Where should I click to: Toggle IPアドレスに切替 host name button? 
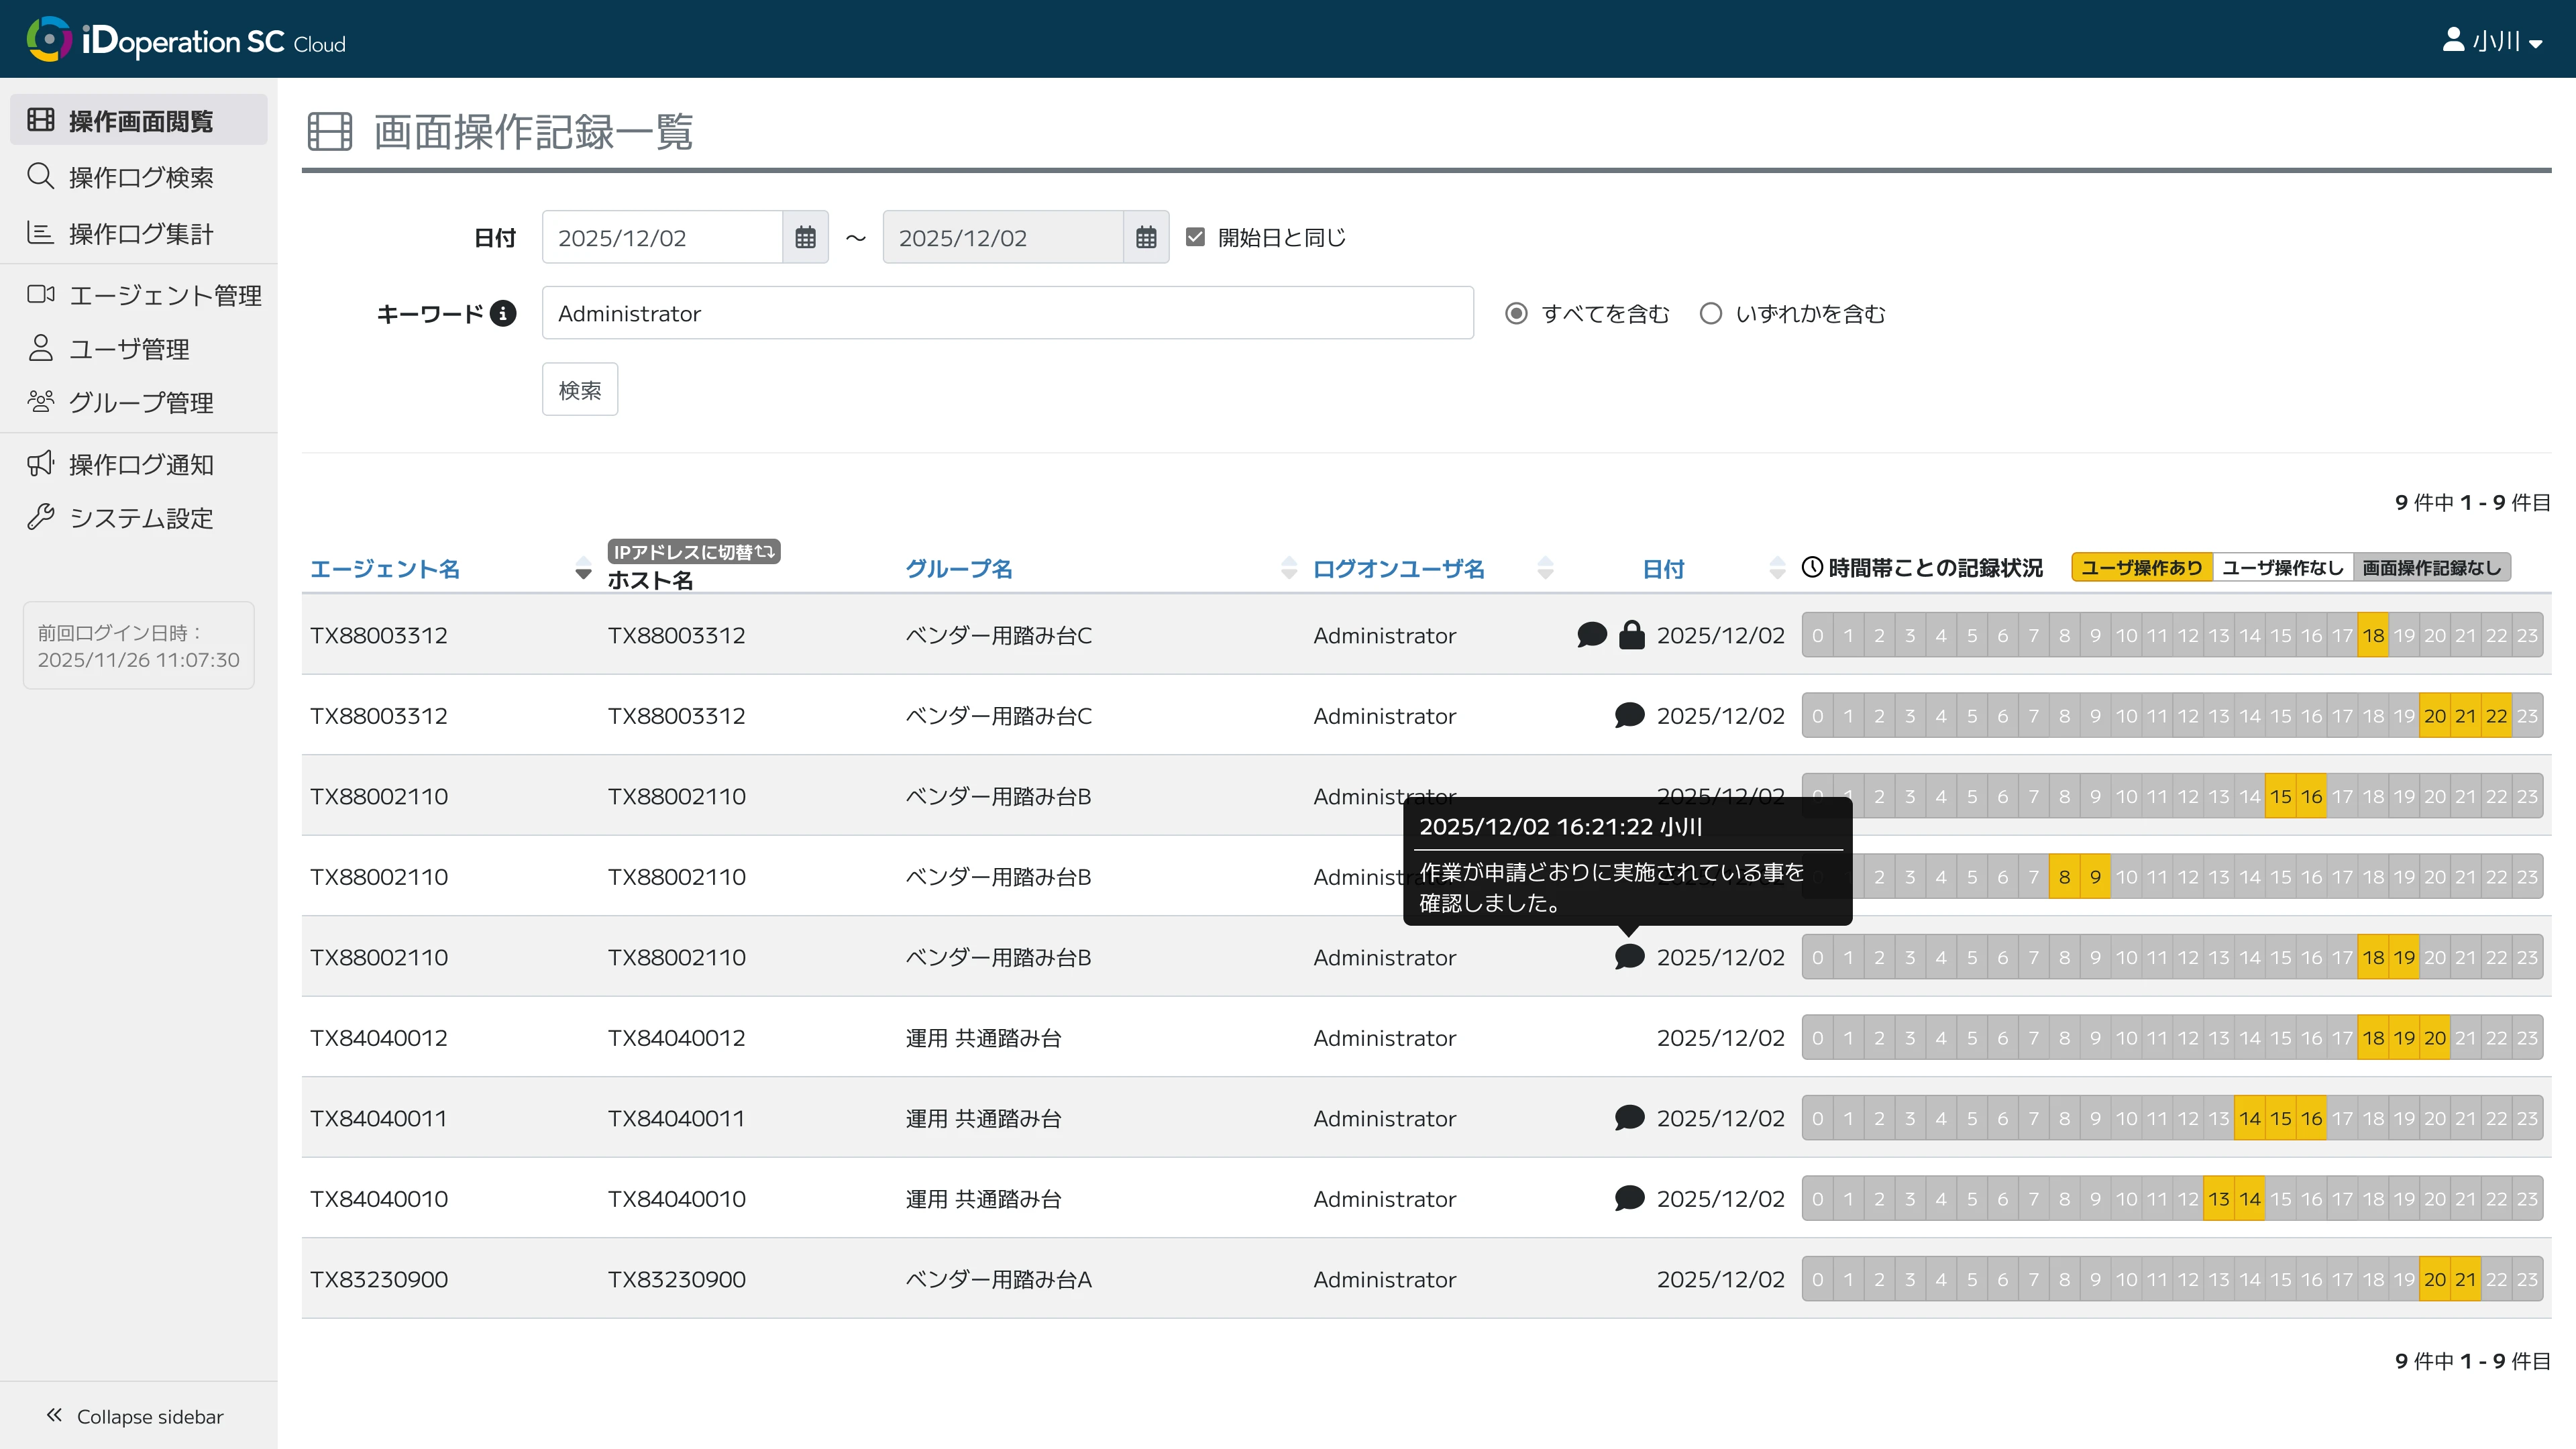tap(693, 551)
